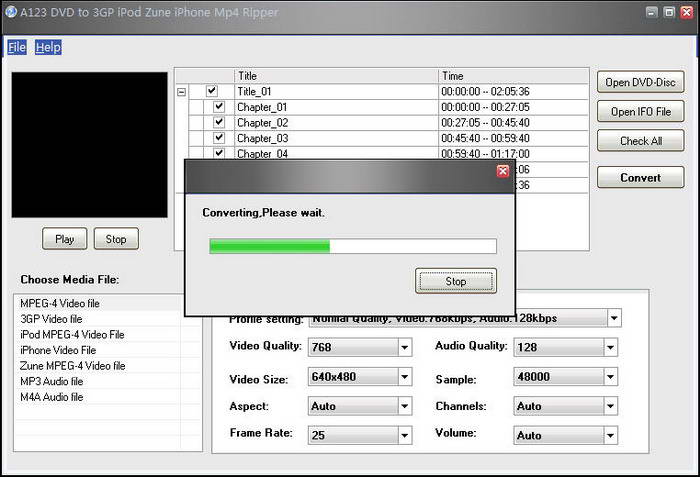Uncheck the Chapter_04 checkbox

pos(219,153)
